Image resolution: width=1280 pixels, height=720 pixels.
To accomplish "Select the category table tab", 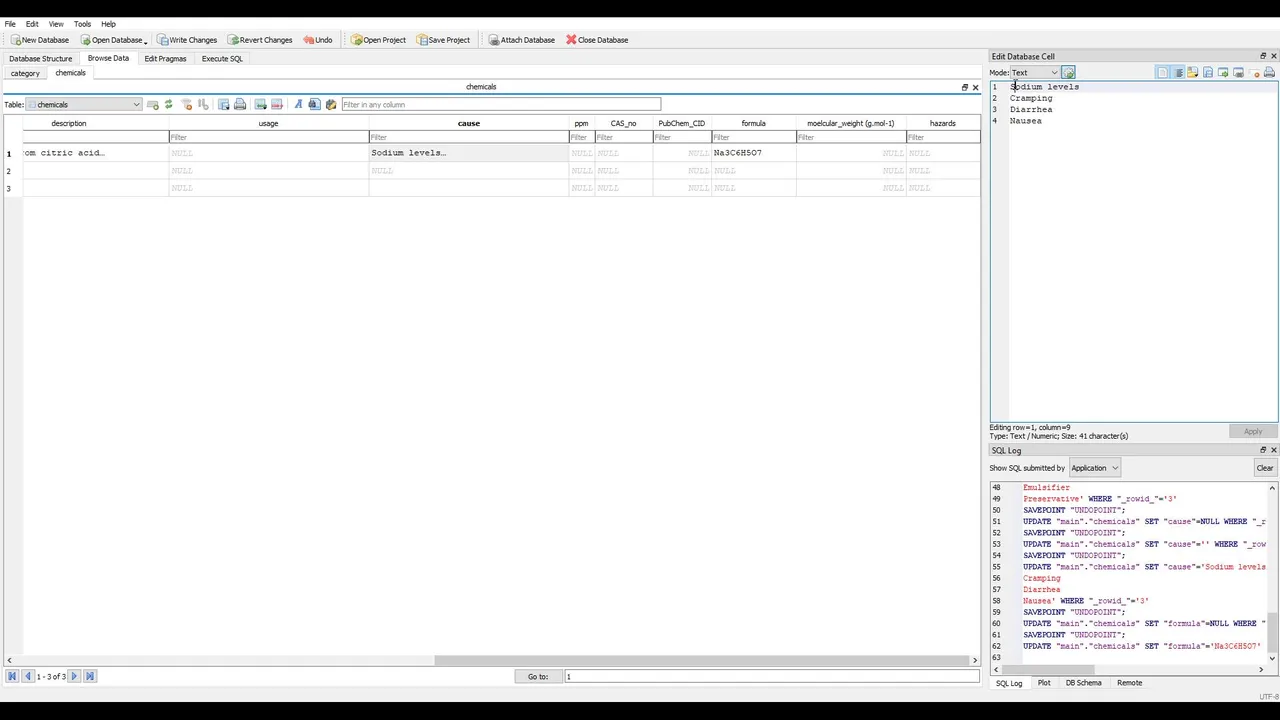I will point(25,73).
